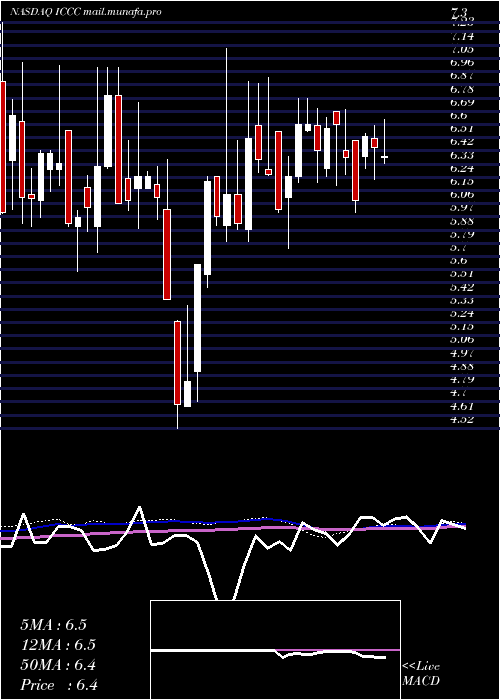This screenshot has height=700, width=500.
Task: Click the 5.51 price axis label
Action: coord(462,274)
